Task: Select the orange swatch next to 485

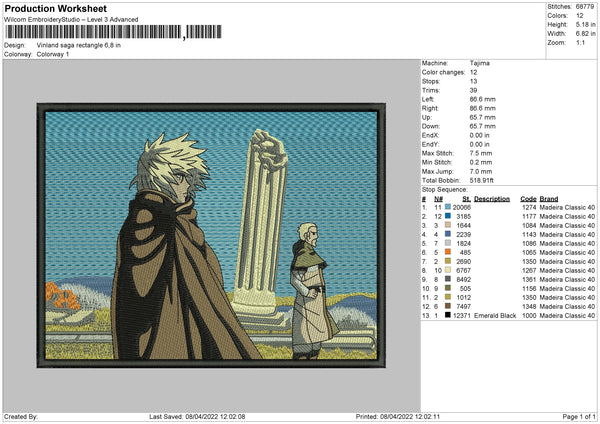Action: tap(448, 252)
